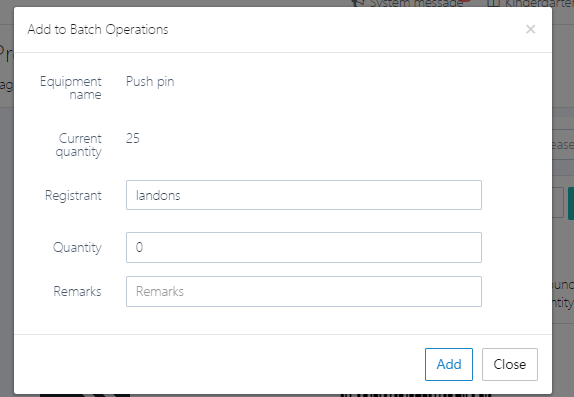Click the teal button behind the dialog
This screenshot has height=397, width=574.
571,203
